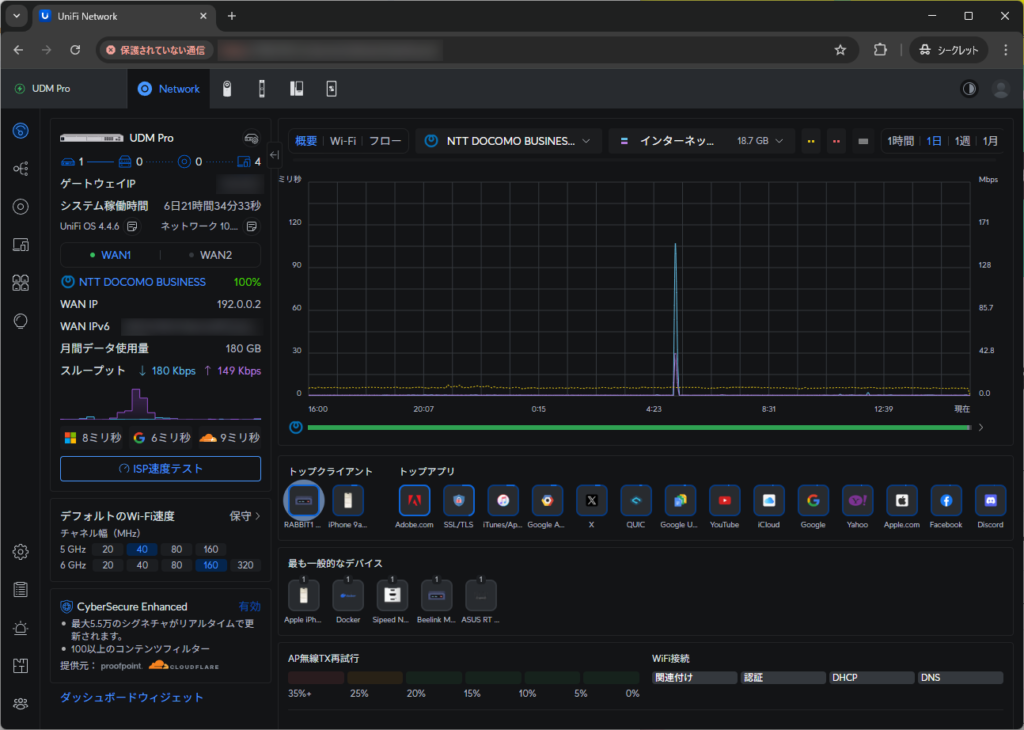Click the green timeline bar below the chart
Image resolution: width=1024 pixels, height=730 pixels.
[x=638, y=427]
